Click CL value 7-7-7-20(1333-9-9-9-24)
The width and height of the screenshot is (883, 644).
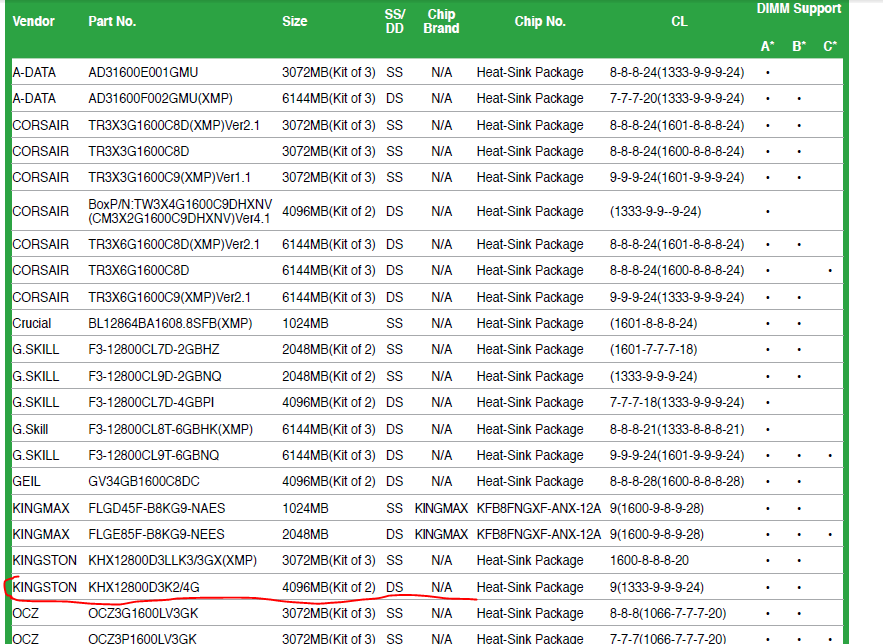[677, 99]
